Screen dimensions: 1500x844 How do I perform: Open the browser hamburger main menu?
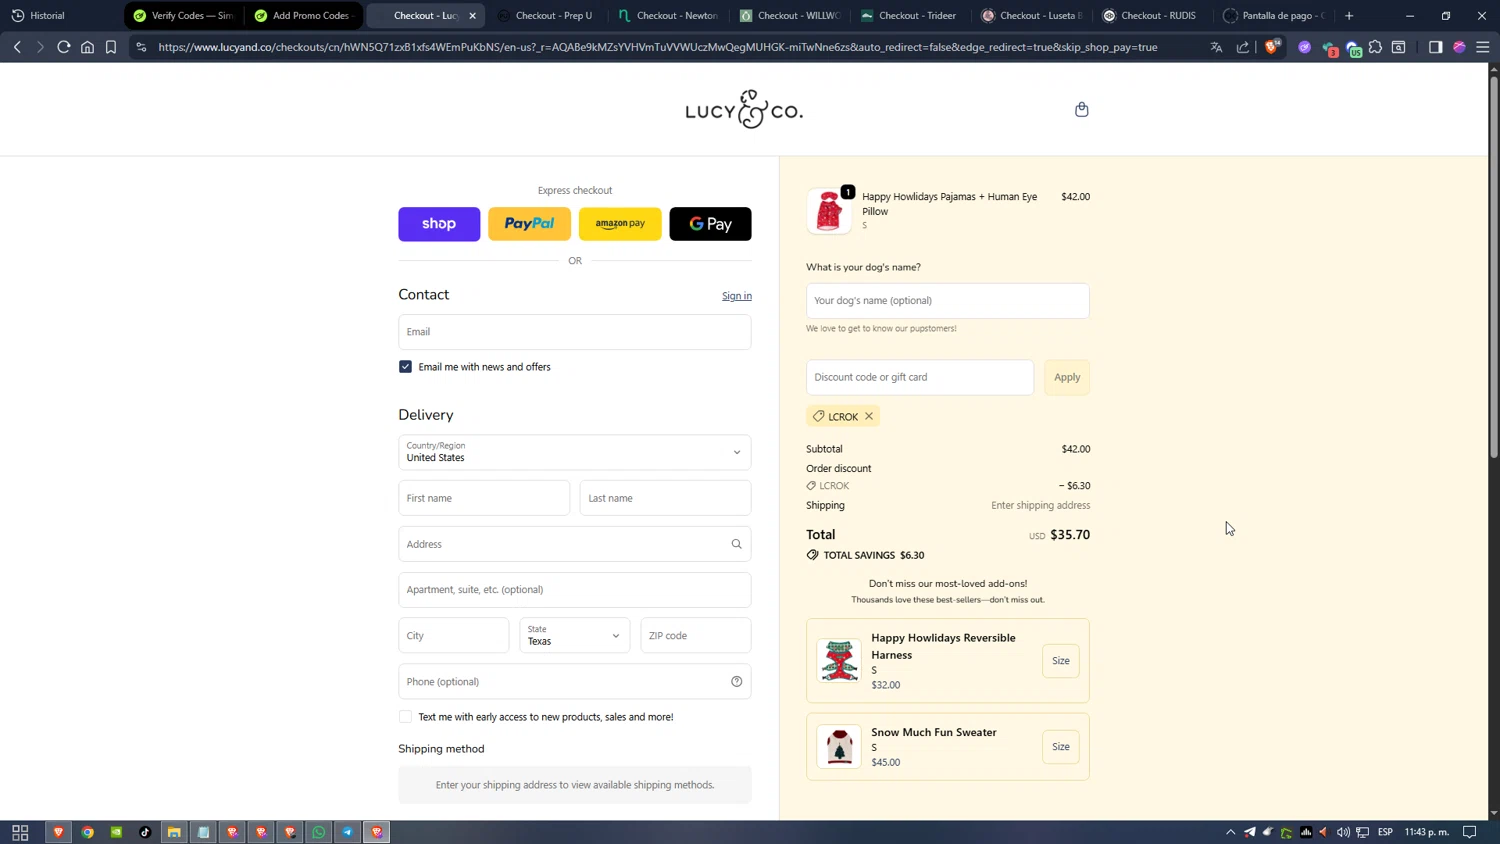click(x=1483, y=47)
